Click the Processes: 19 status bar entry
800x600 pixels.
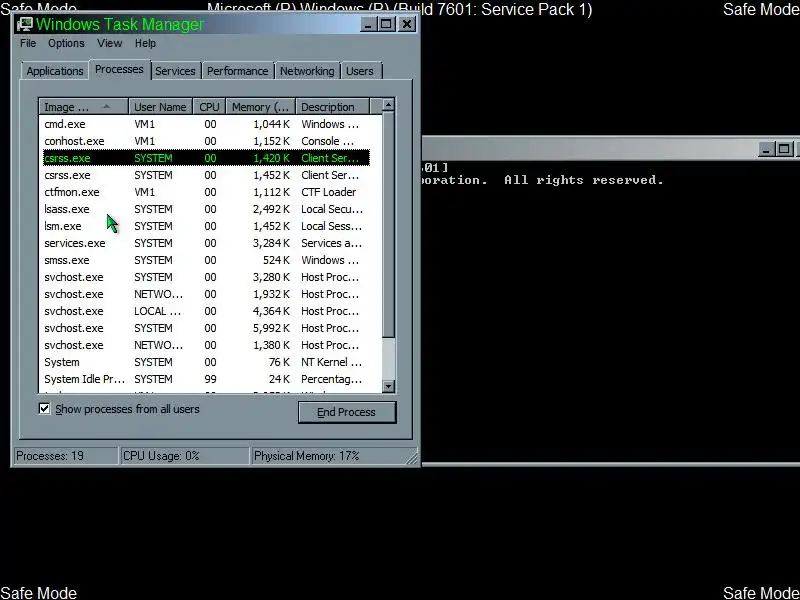coord(66,456)
